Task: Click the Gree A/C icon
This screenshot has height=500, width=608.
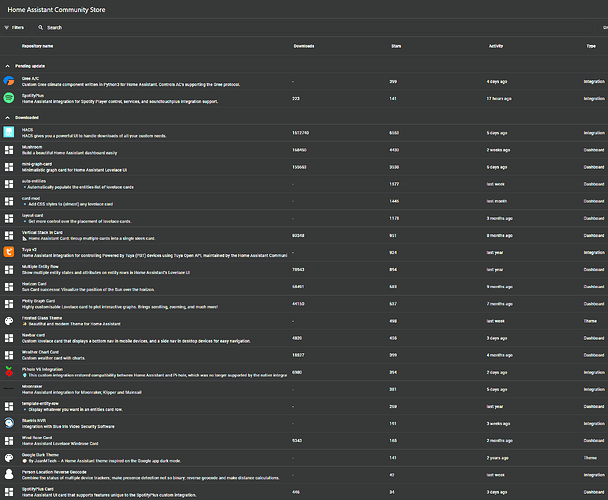Action: coord(9,80)
